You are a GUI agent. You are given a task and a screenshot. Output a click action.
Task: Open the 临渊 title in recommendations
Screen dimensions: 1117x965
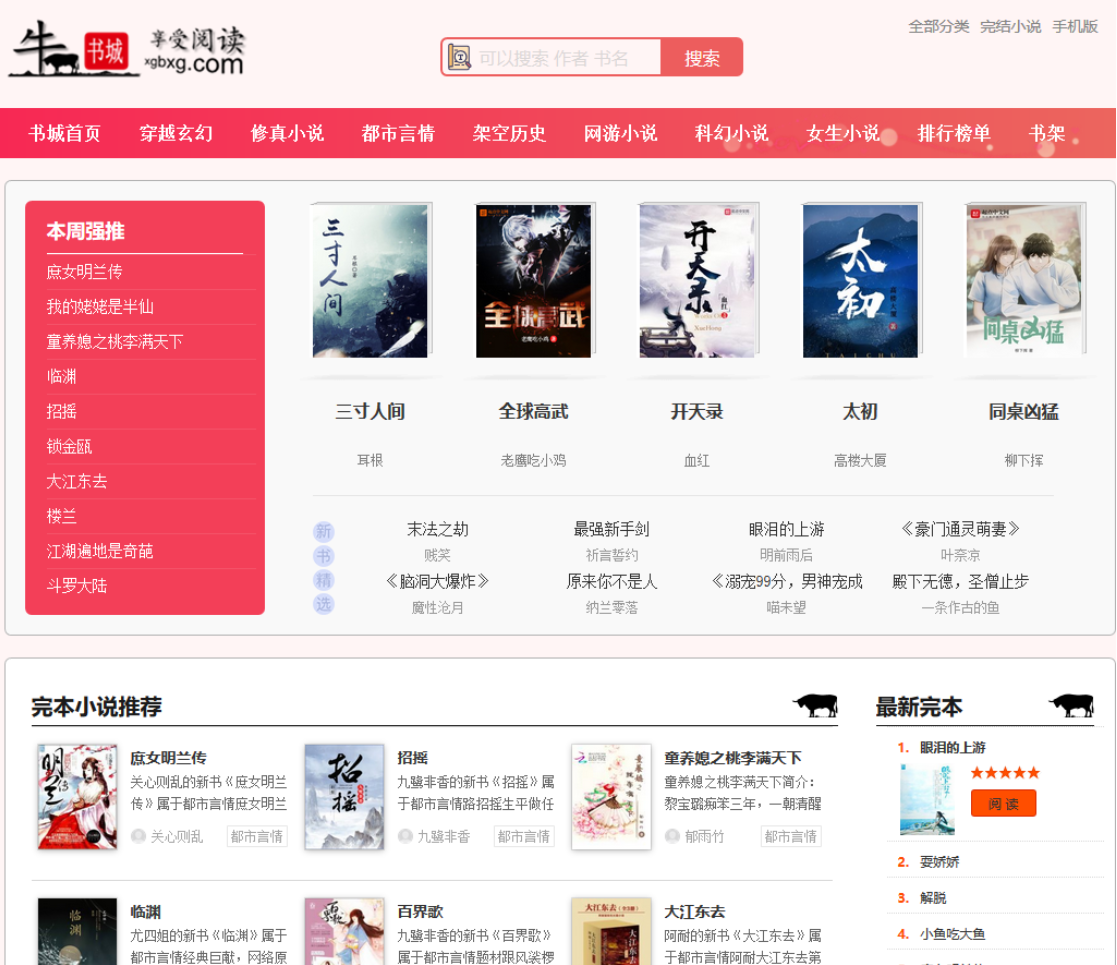pyautogui.click(x=145, y=912)
